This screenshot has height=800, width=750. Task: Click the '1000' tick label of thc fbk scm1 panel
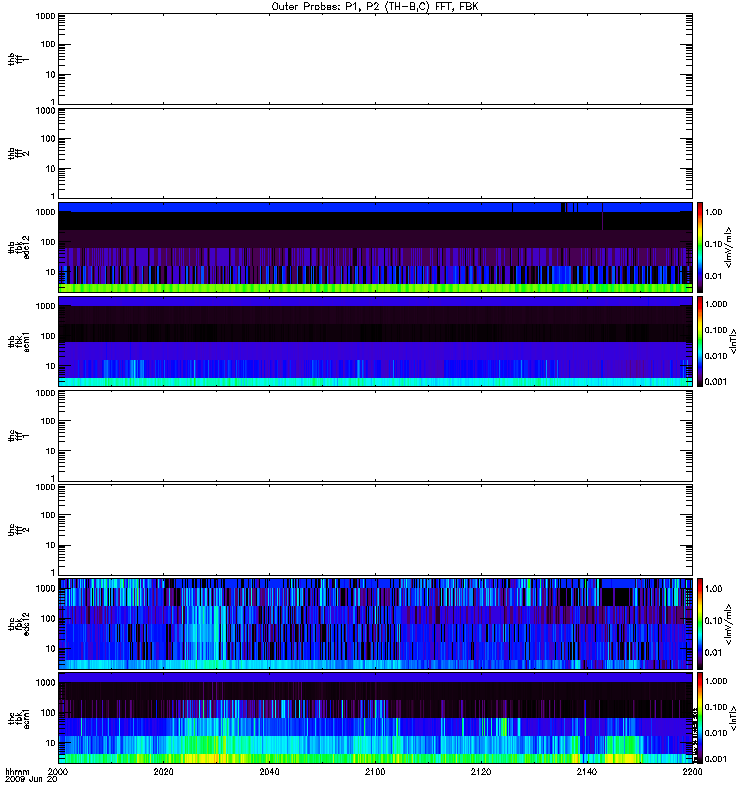pos(45,683)
